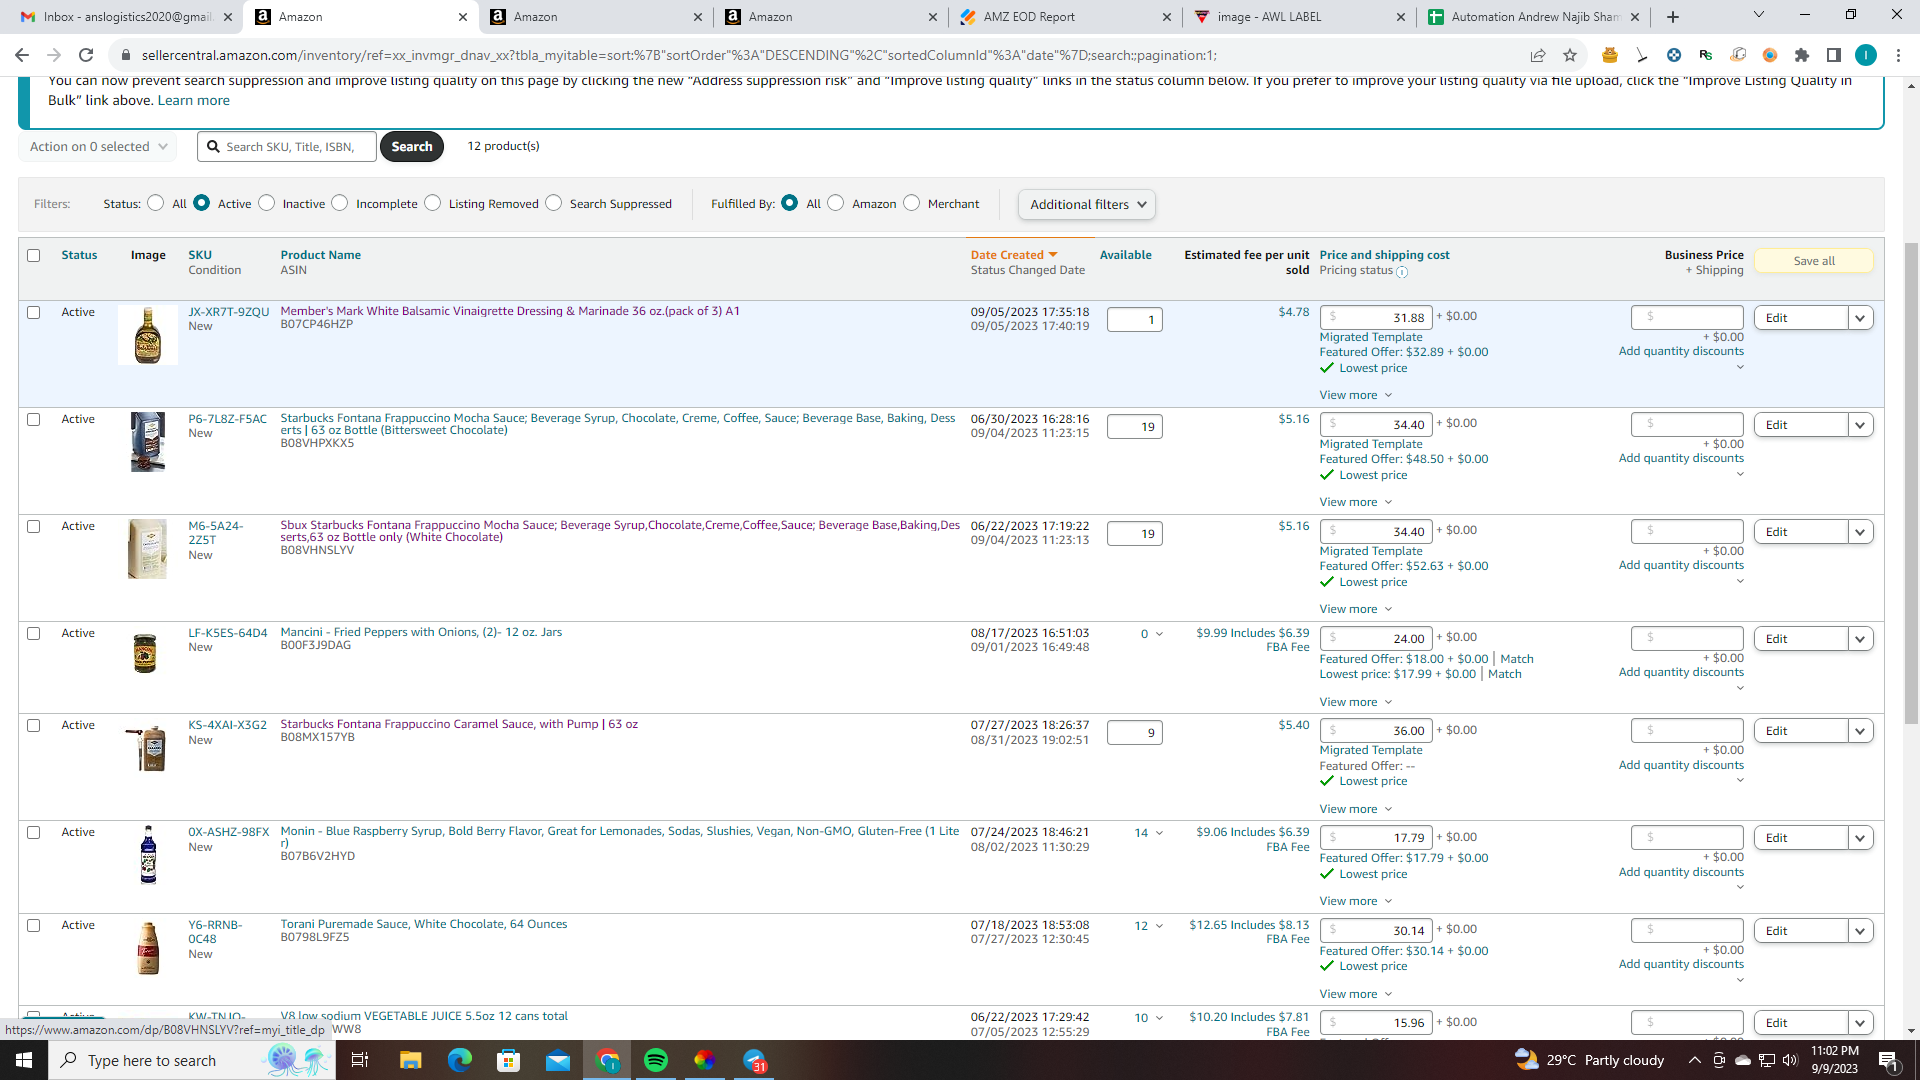This screenshot has width=1920, height=1080.
Task: Open File Explorer from the taskbar
Action: 410,1060
